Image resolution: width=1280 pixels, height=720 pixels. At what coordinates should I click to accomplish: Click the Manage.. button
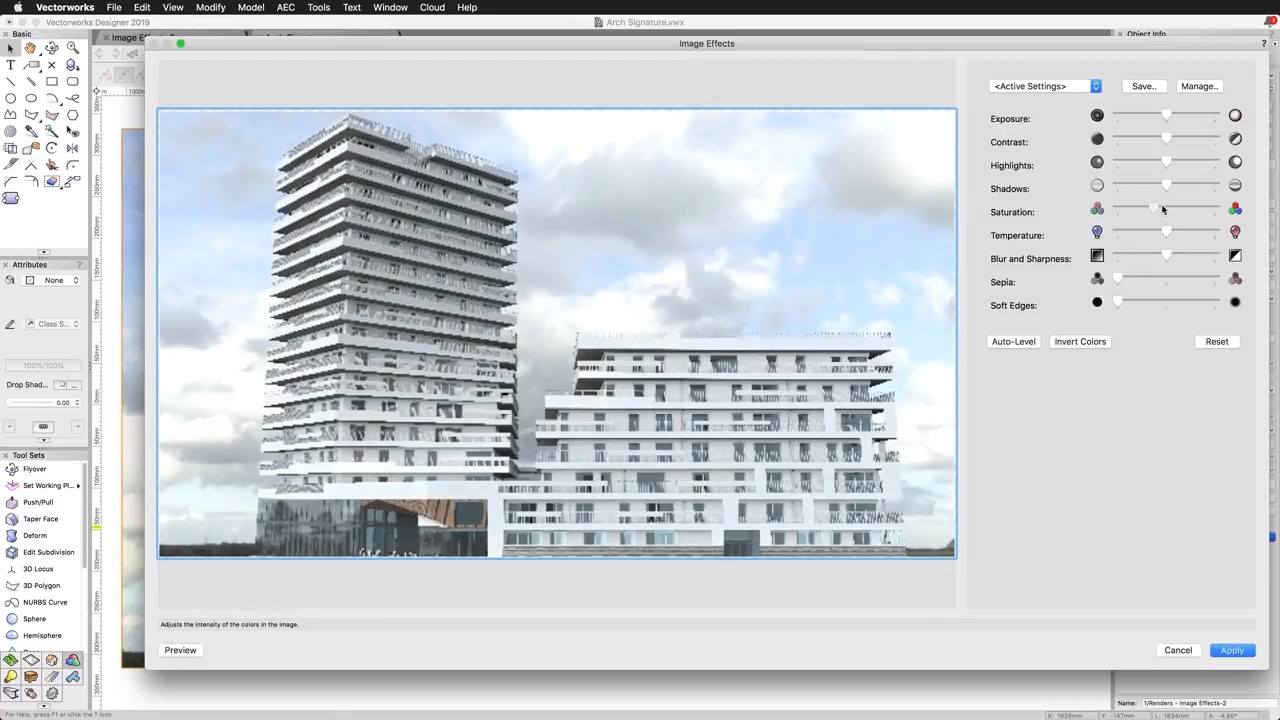(x=1199, y=86)
